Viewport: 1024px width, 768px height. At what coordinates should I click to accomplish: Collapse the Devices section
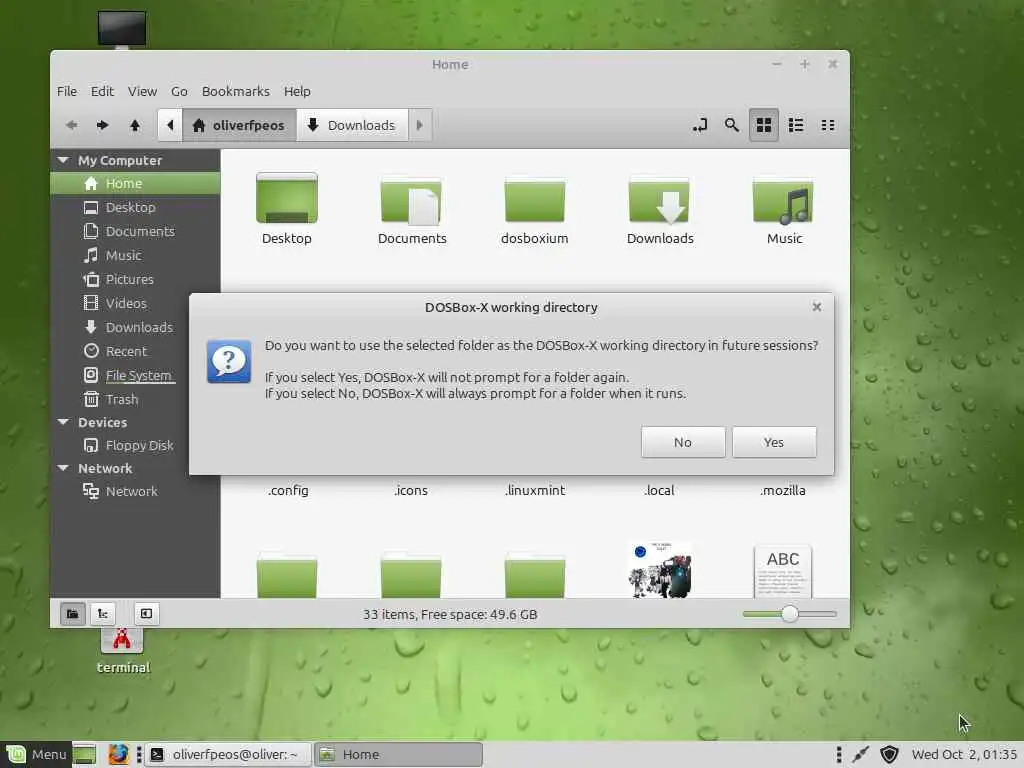(x=63, y=422)
